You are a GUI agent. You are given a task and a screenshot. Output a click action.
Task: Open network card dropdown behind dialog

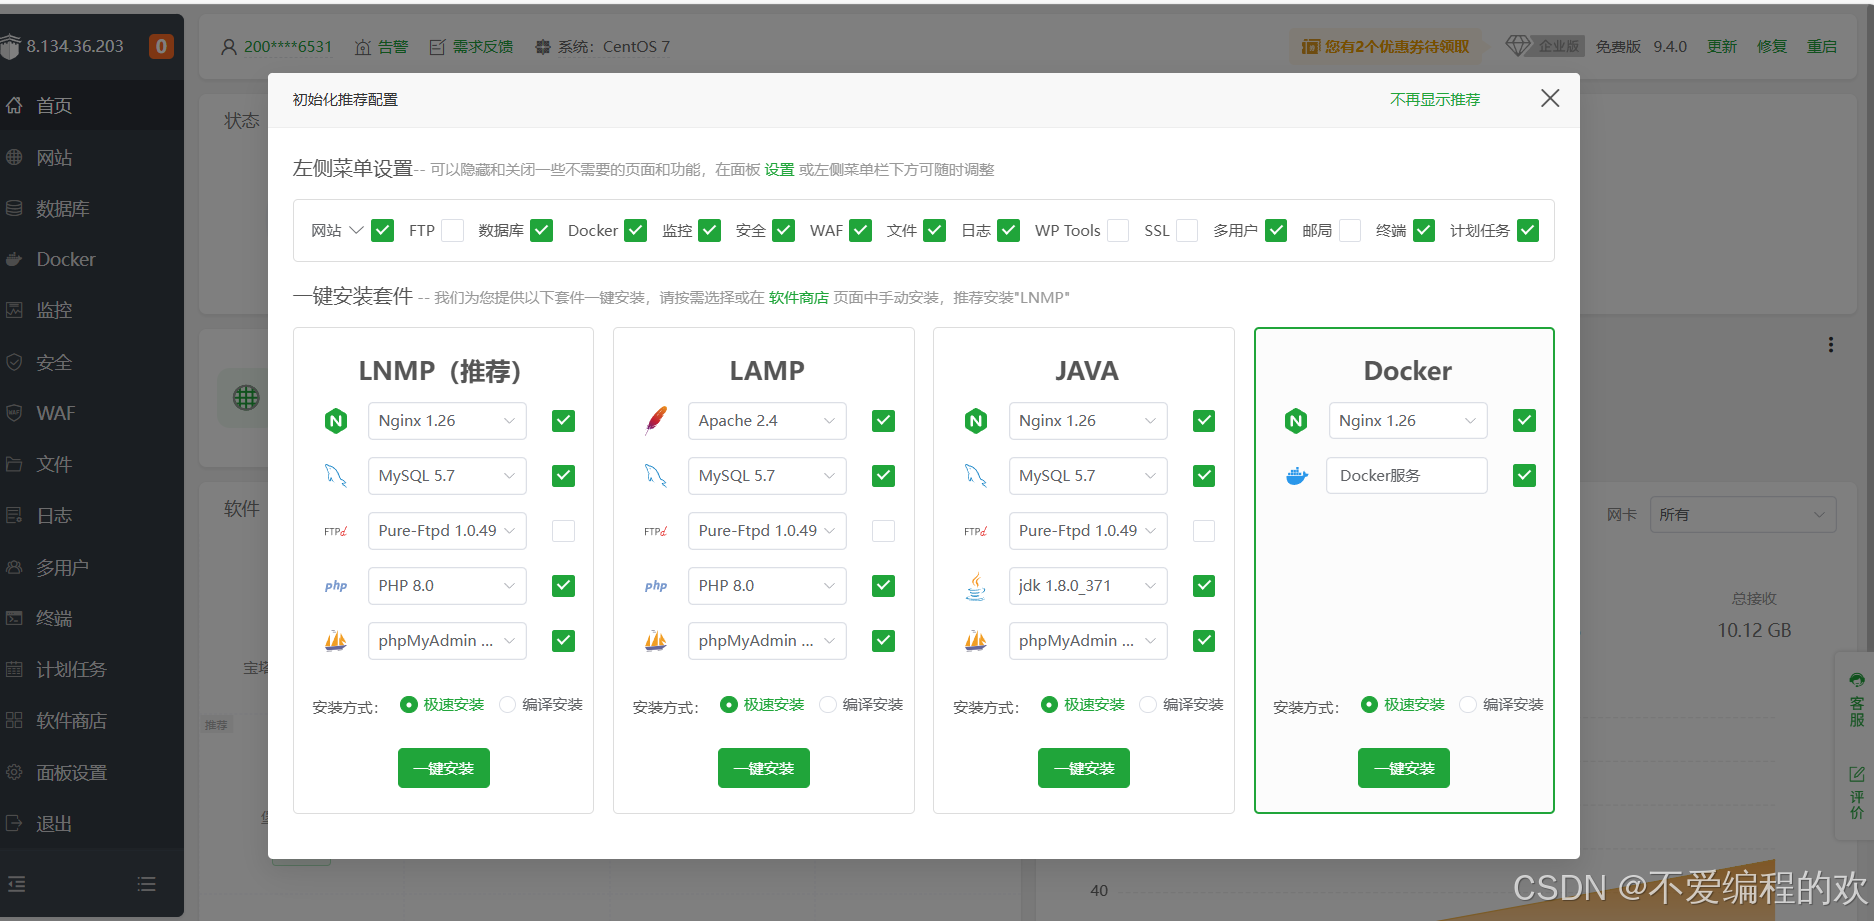pyautogui.click(x=1742, y=515)
